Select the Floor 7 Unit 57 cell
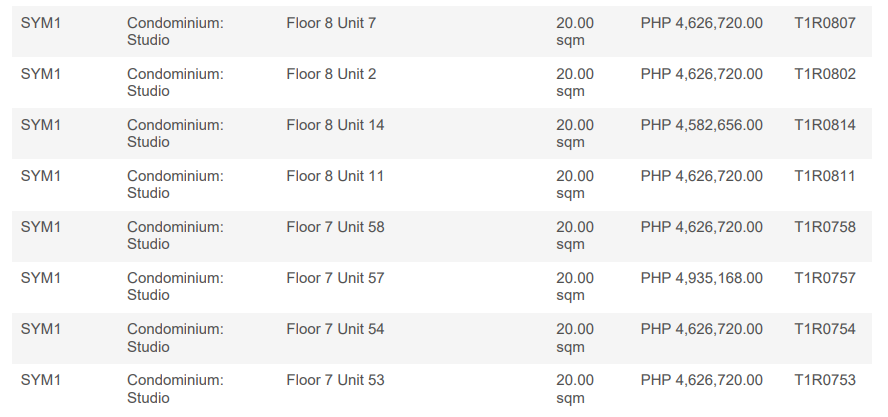 (x=335, y=278)
